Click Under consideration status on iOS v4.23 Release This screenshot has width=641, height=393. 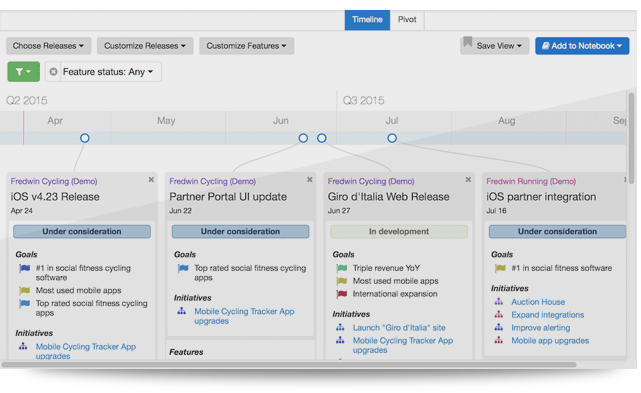point(82,231)
